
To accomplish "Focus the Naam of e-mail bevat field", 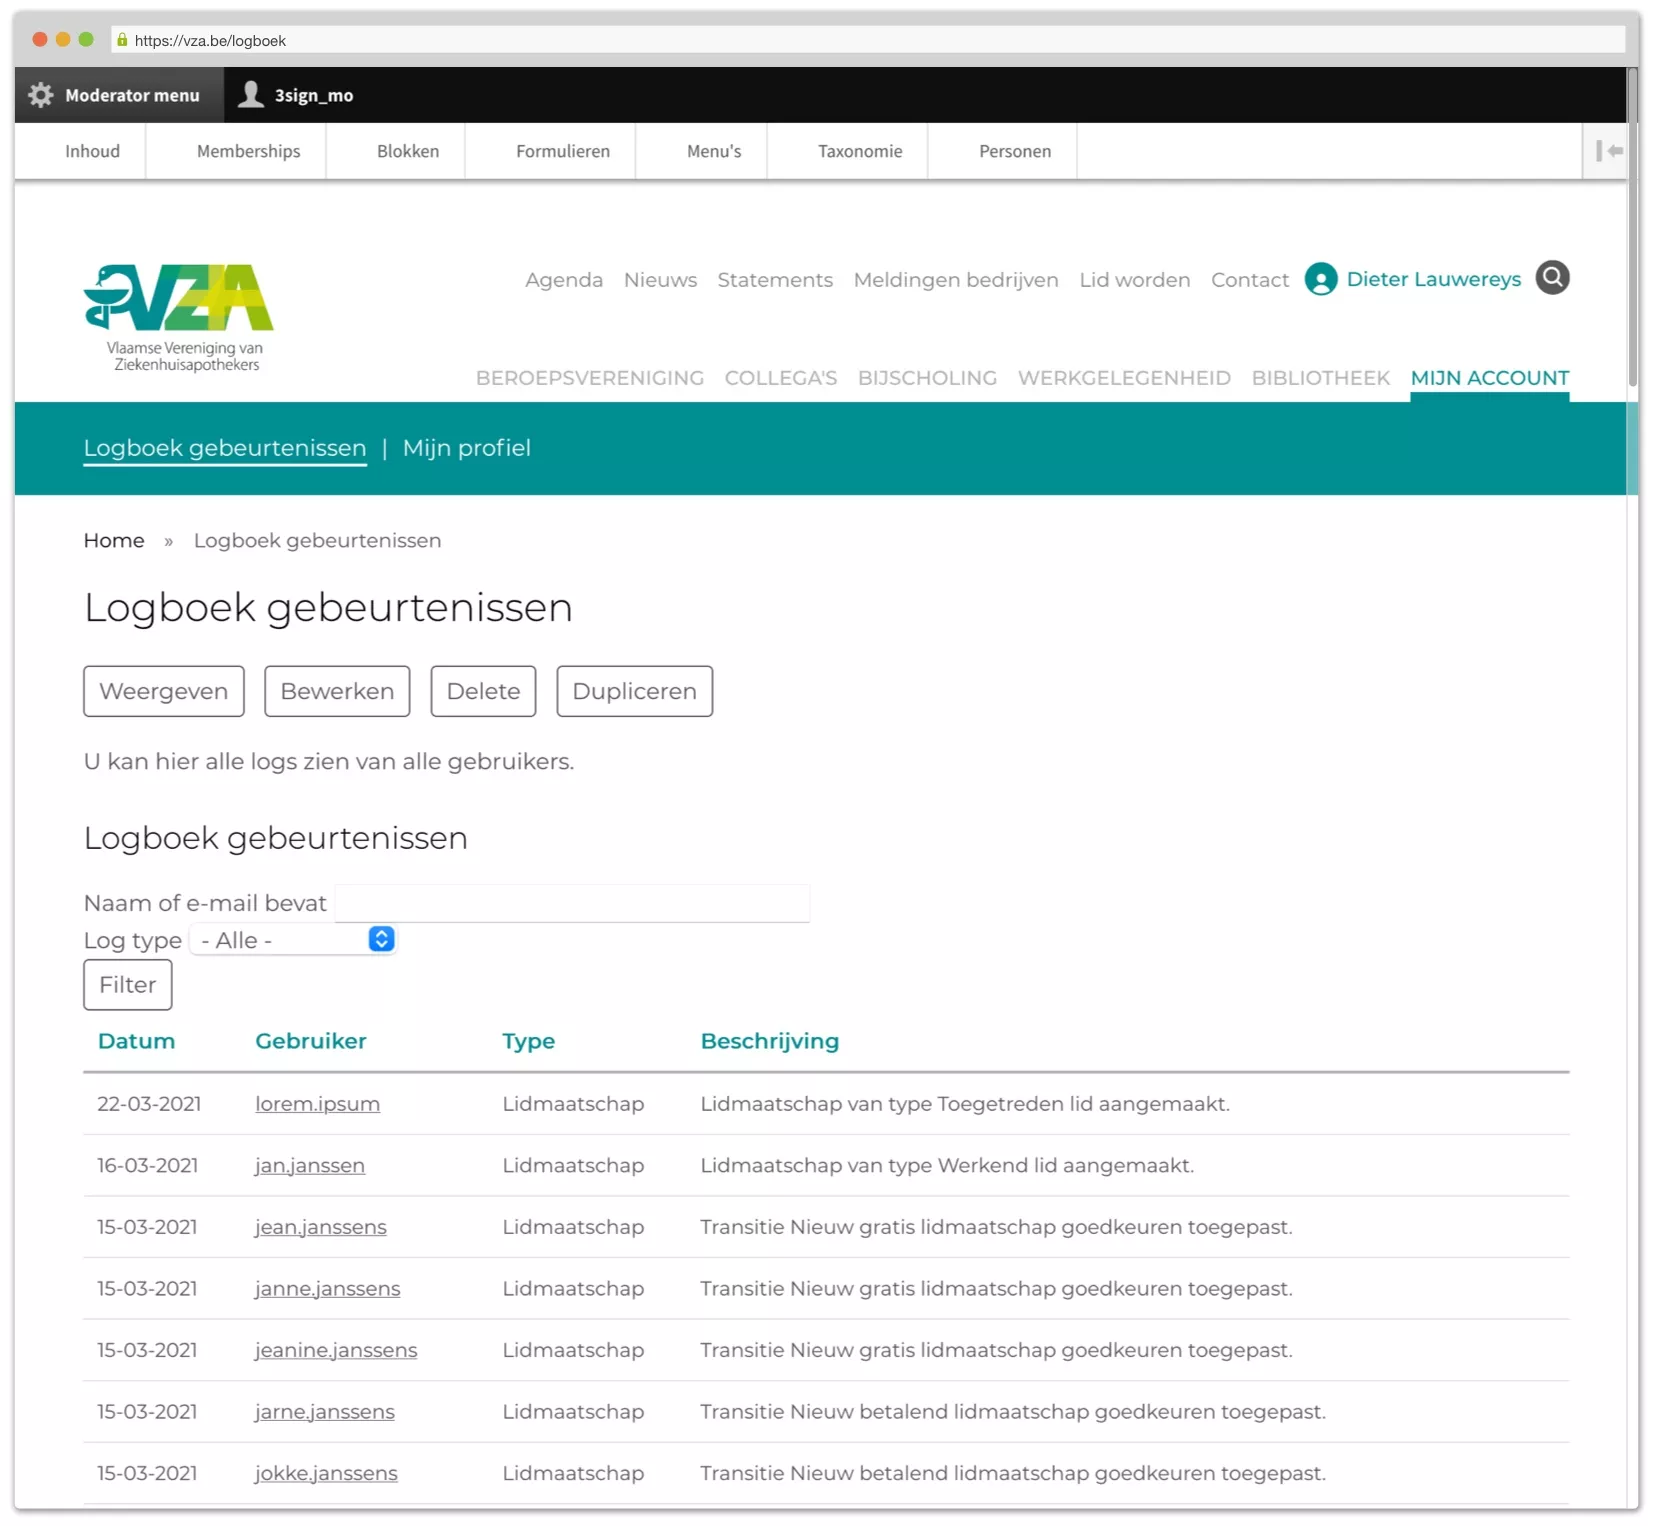I will pos(571,903).
